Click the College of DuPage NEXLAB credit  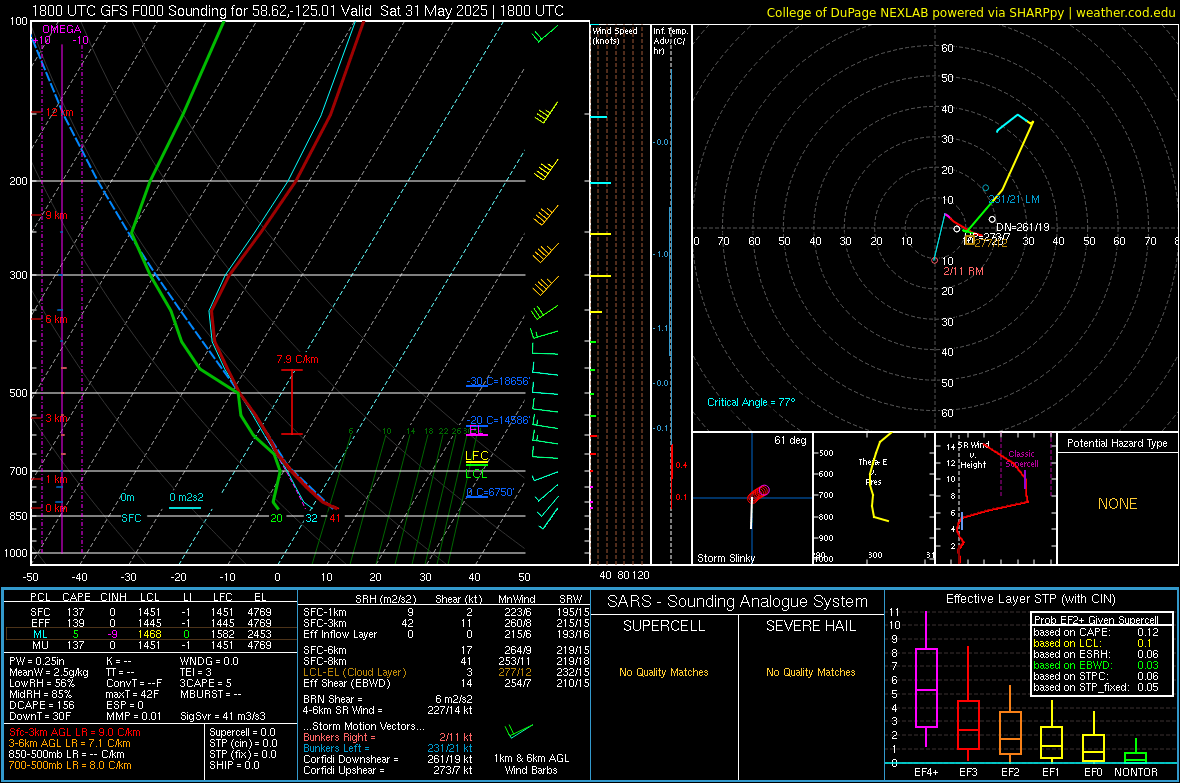970,12
